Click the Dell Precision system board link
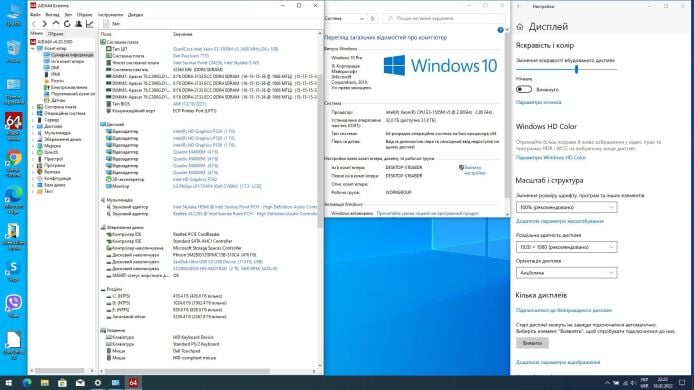694x390 pixels. (x=191, y=56)
